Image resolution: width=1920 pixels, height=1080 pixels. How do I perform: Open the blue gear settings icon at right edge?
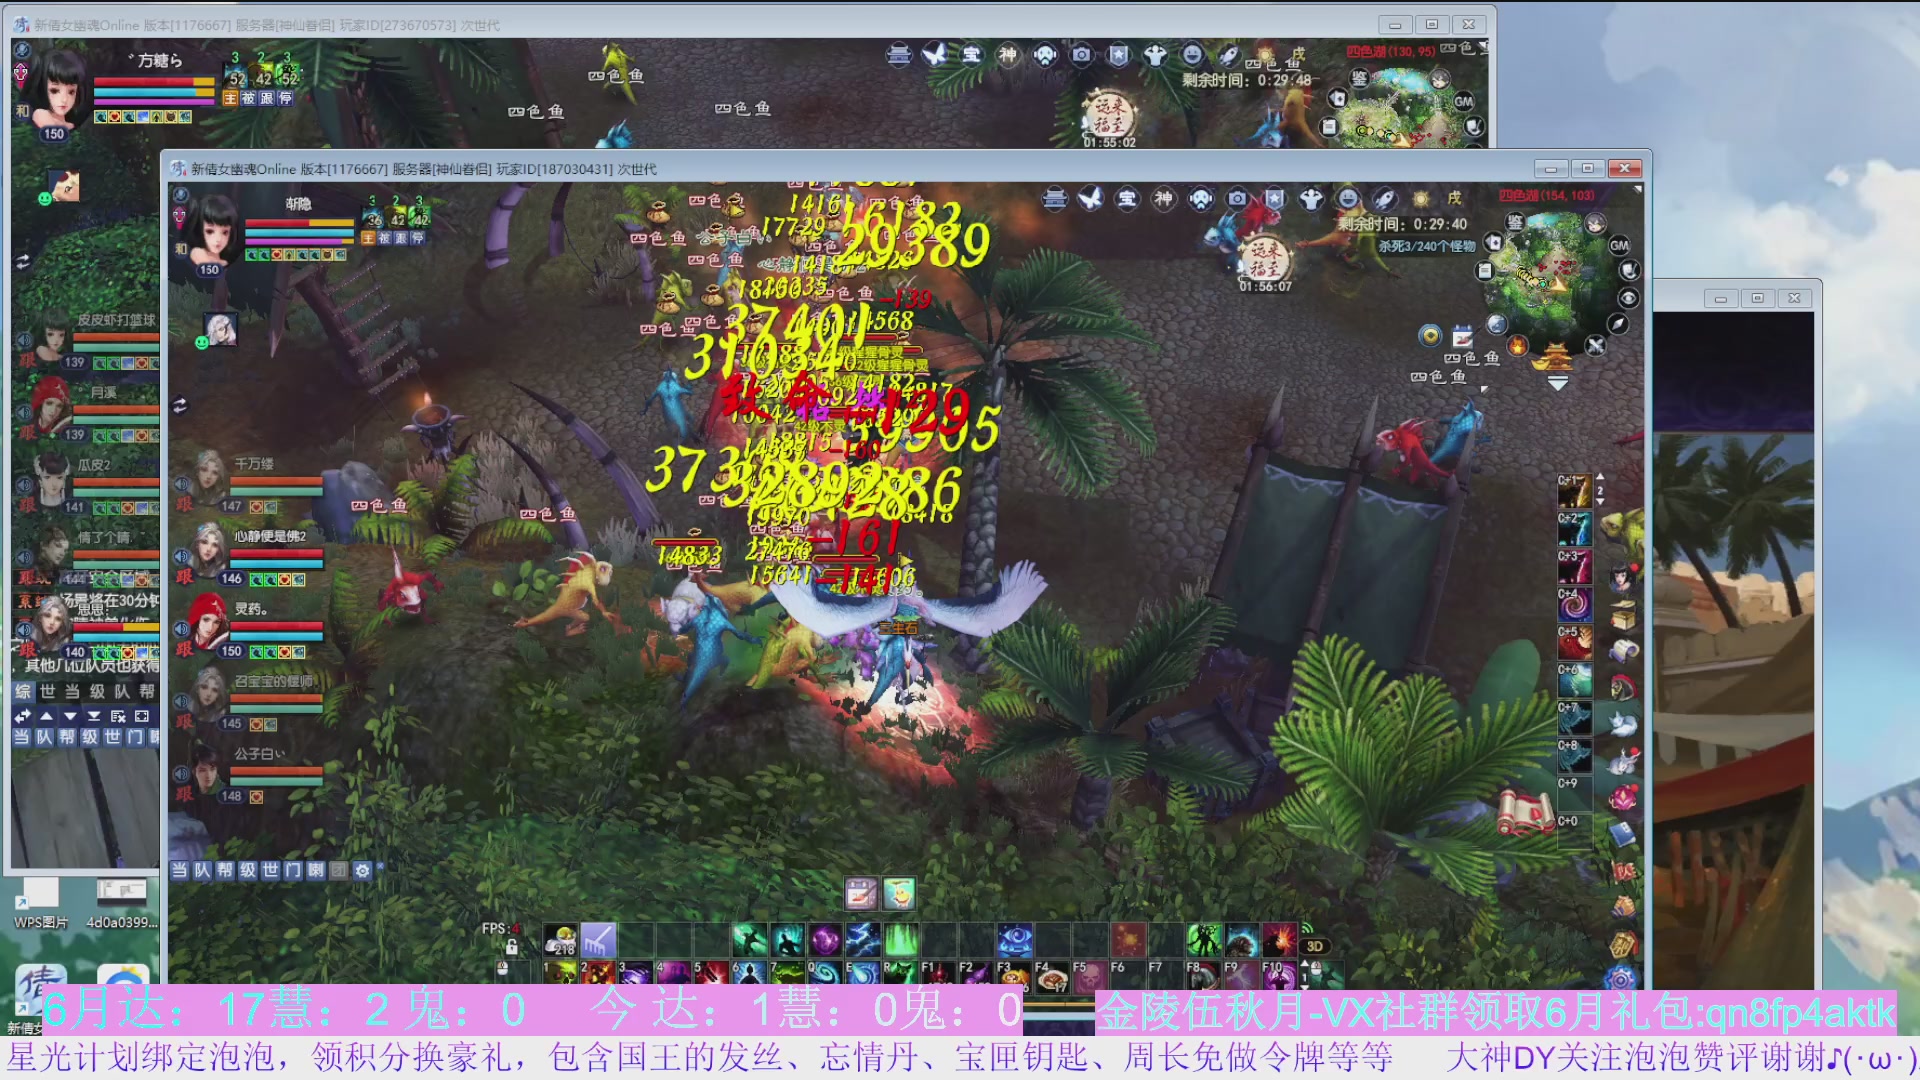coord(1621,977)
